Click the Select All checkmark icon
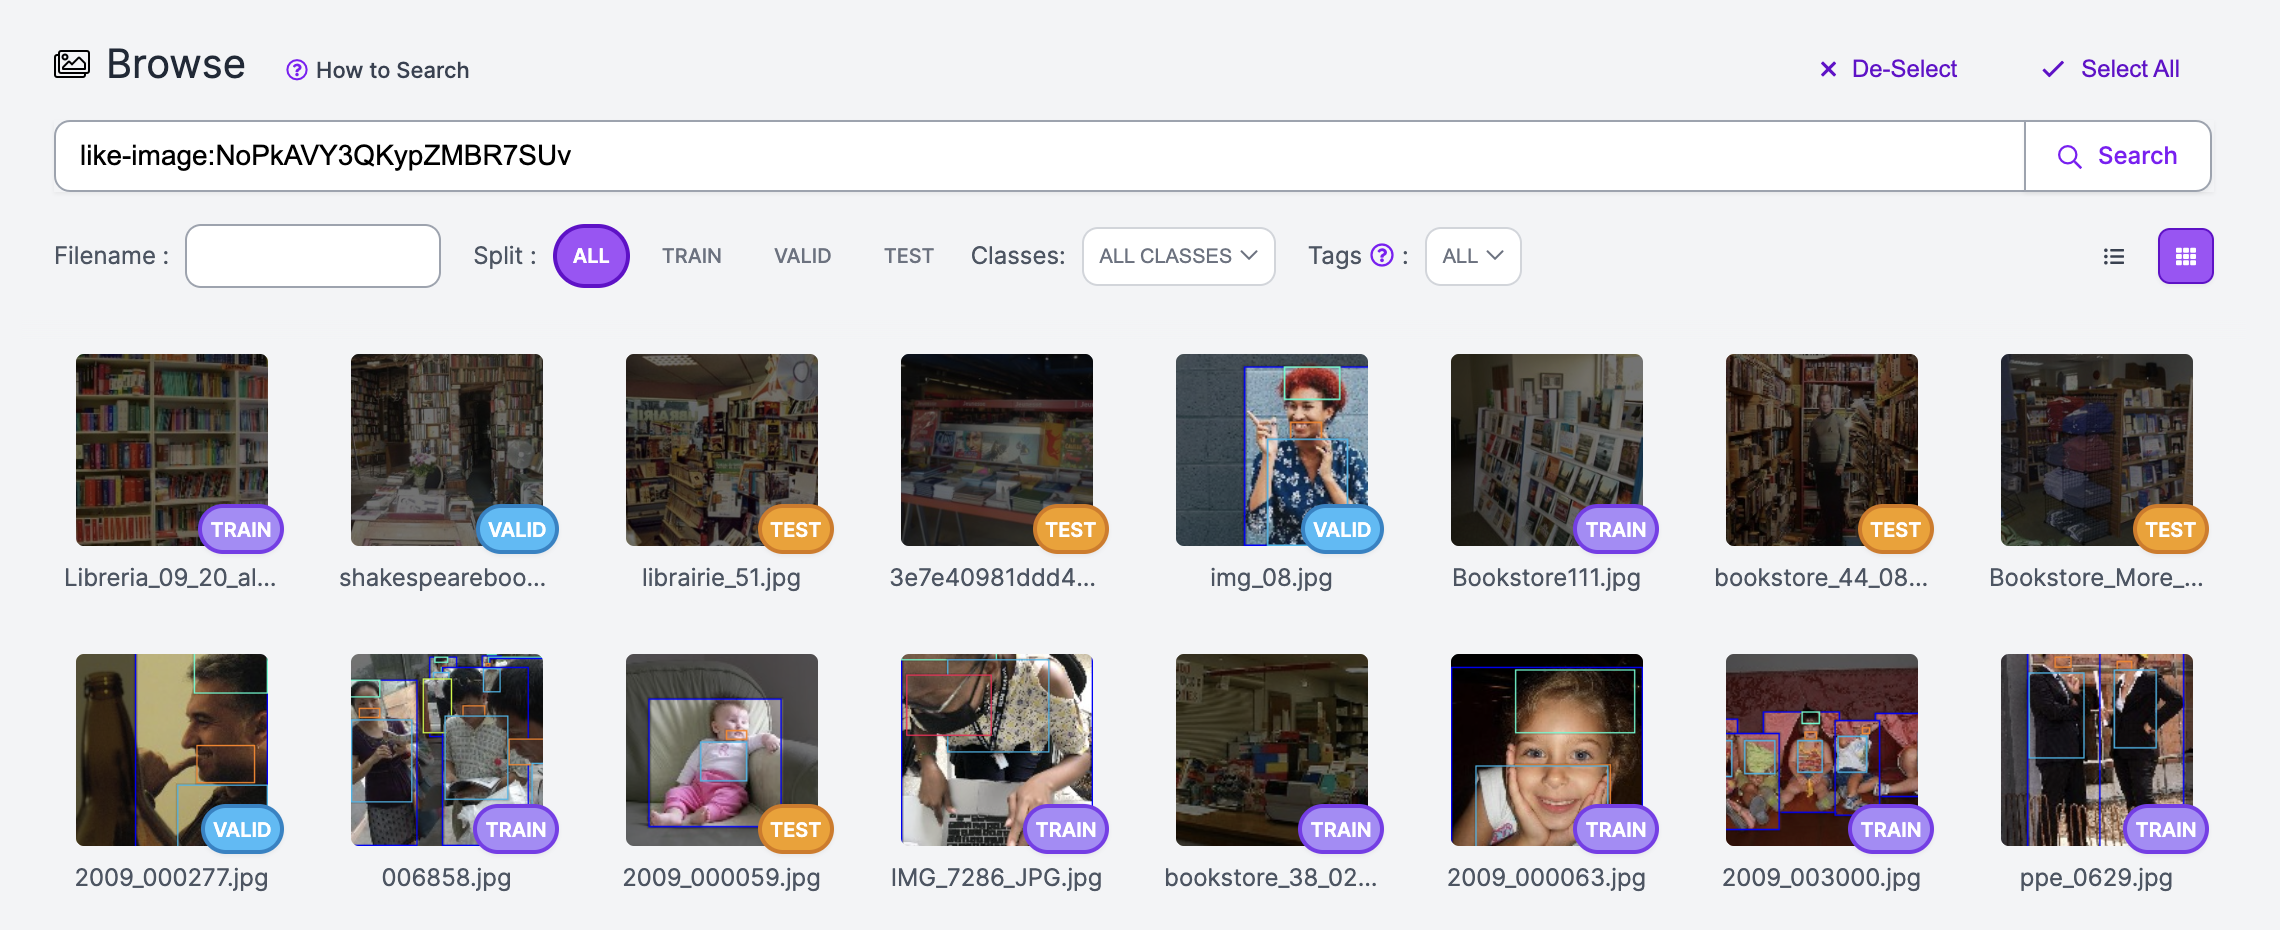Viewport: 2280px width, 930px height. click(x=2052, y=69)
